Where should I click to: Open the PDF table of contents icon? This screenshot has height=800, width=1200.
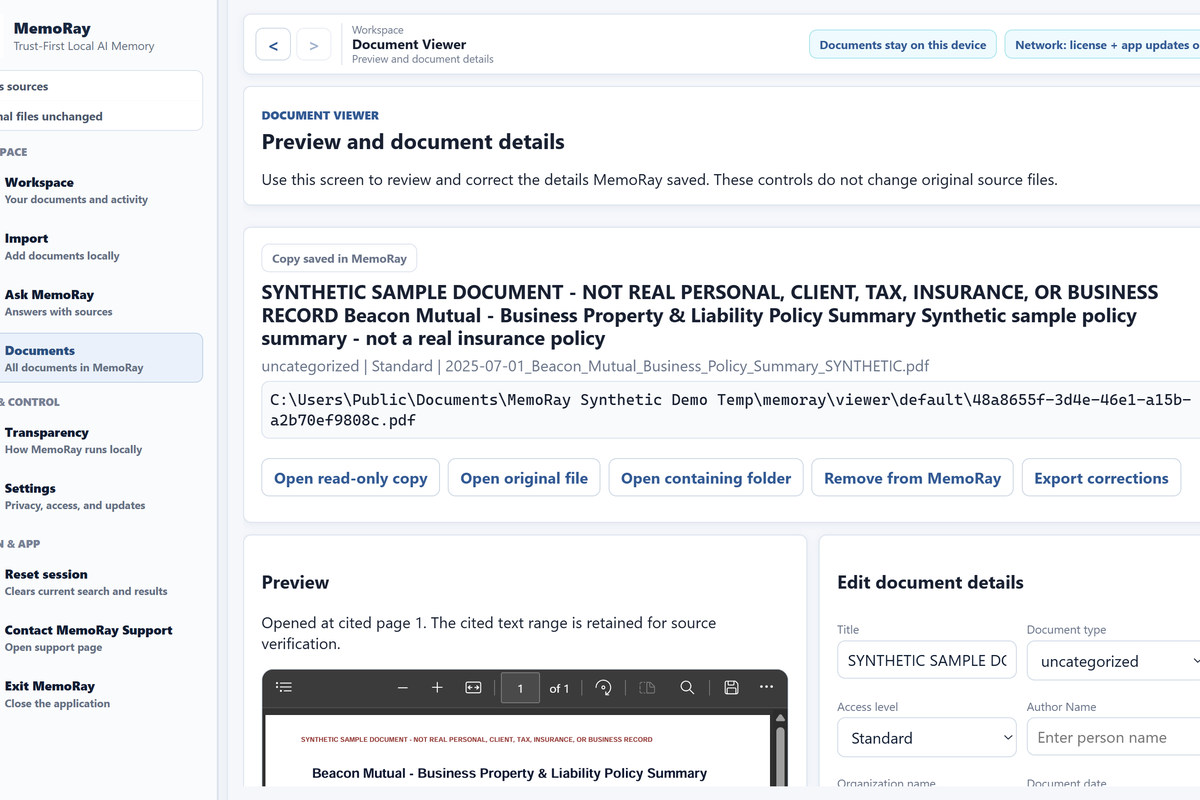tap(284, 687)
